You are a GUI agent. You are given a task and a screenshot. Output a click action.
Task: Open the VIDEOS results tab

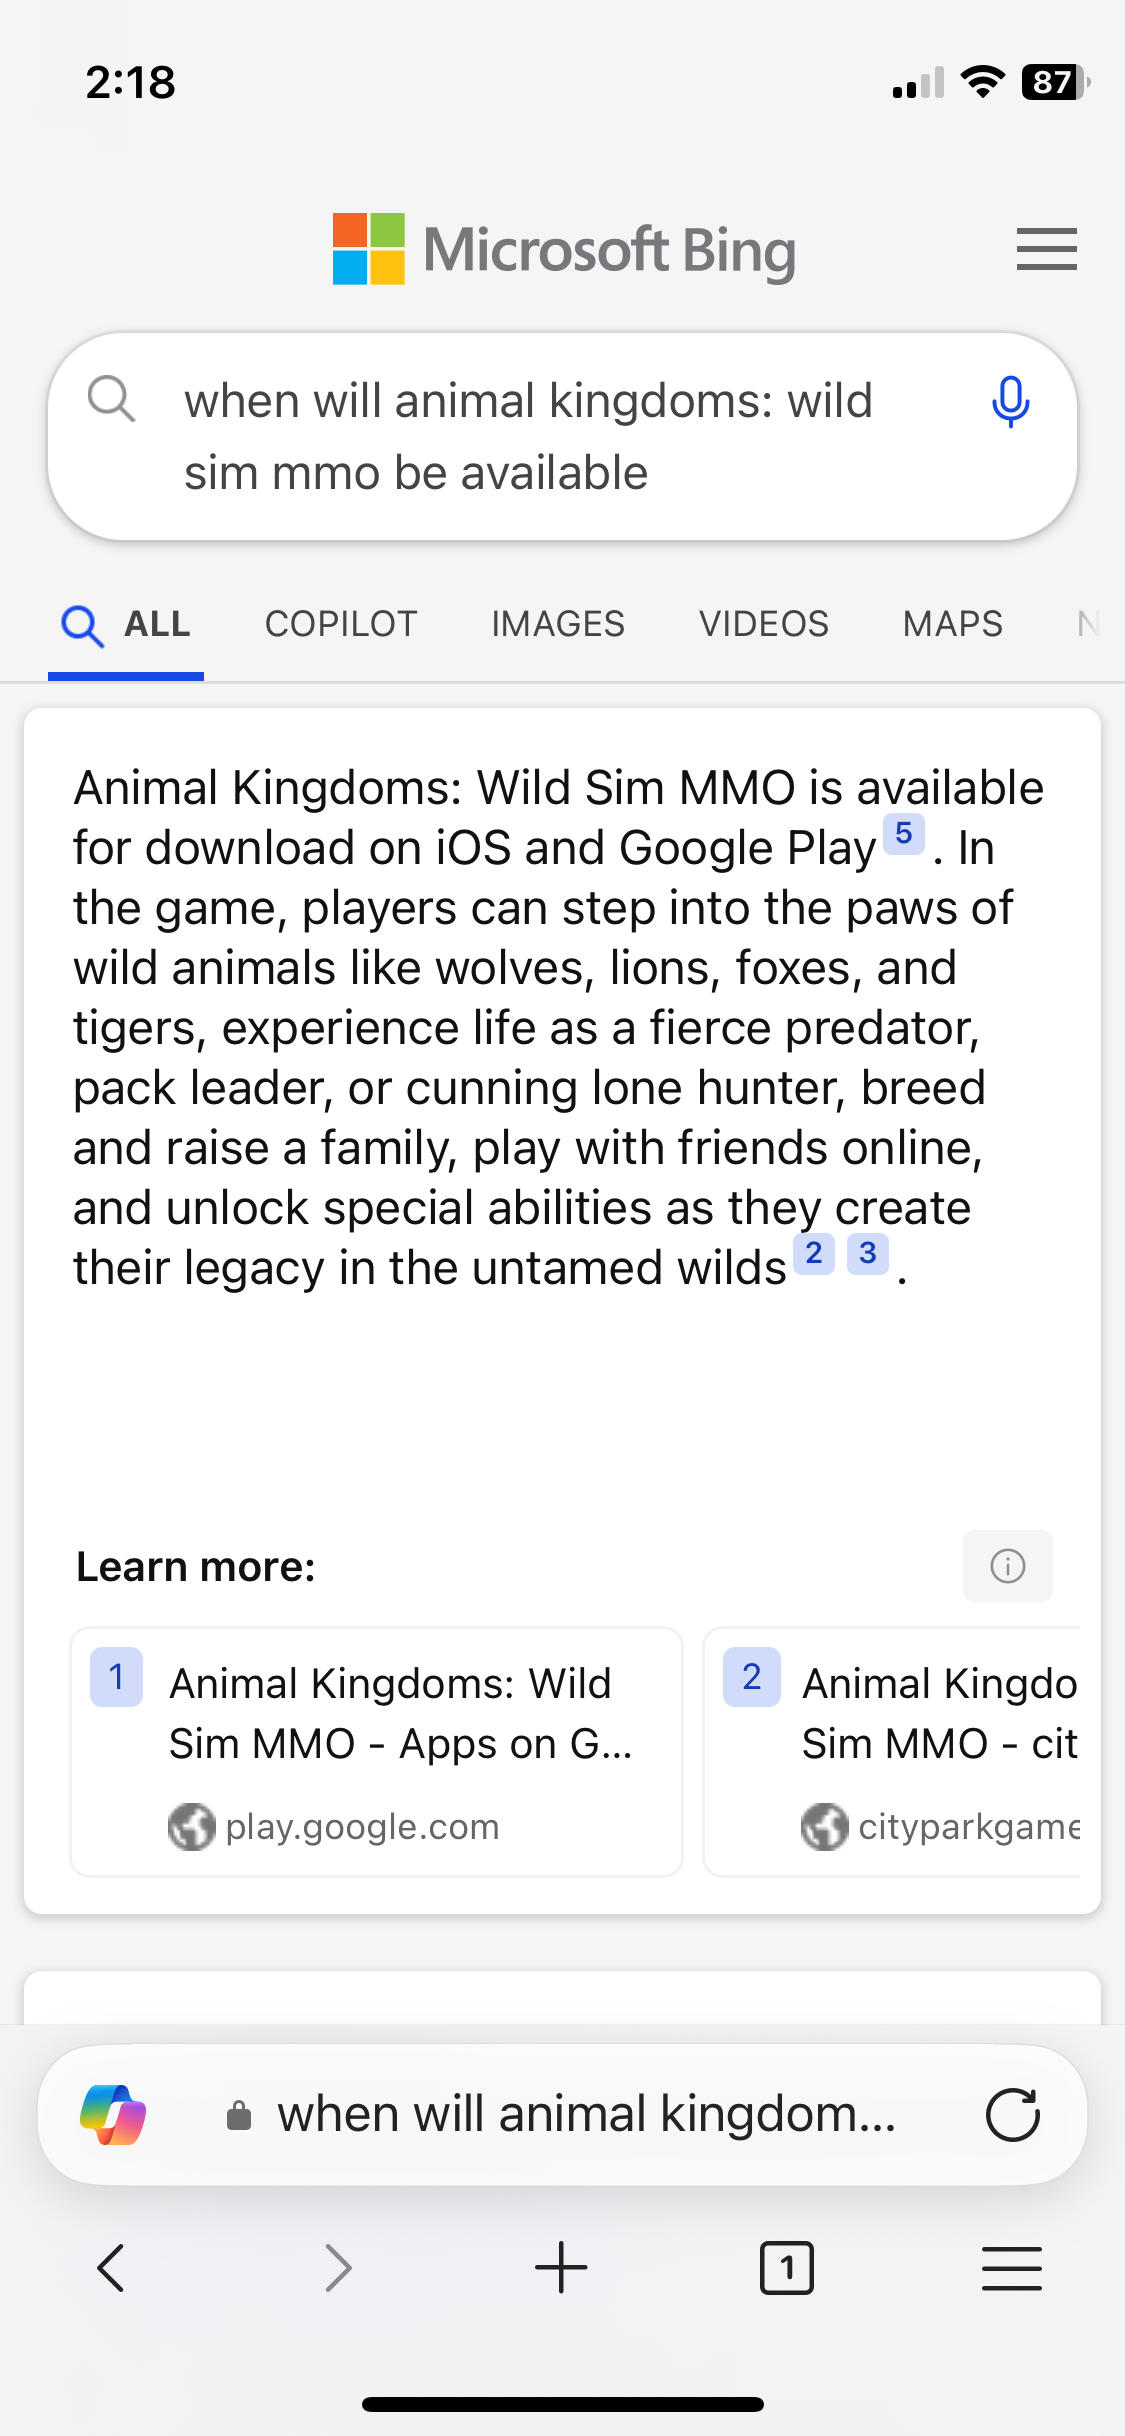click(763, 624)
